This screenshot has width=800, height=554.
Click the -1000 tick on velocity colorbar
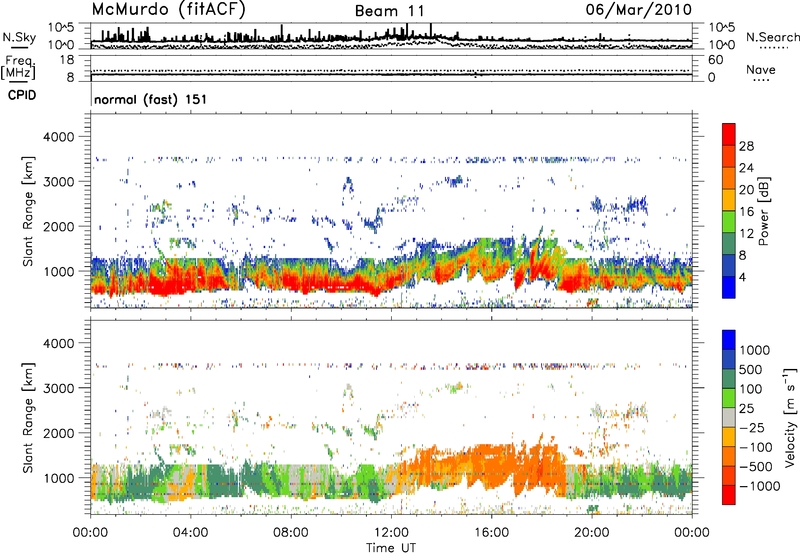coord(760,486)
